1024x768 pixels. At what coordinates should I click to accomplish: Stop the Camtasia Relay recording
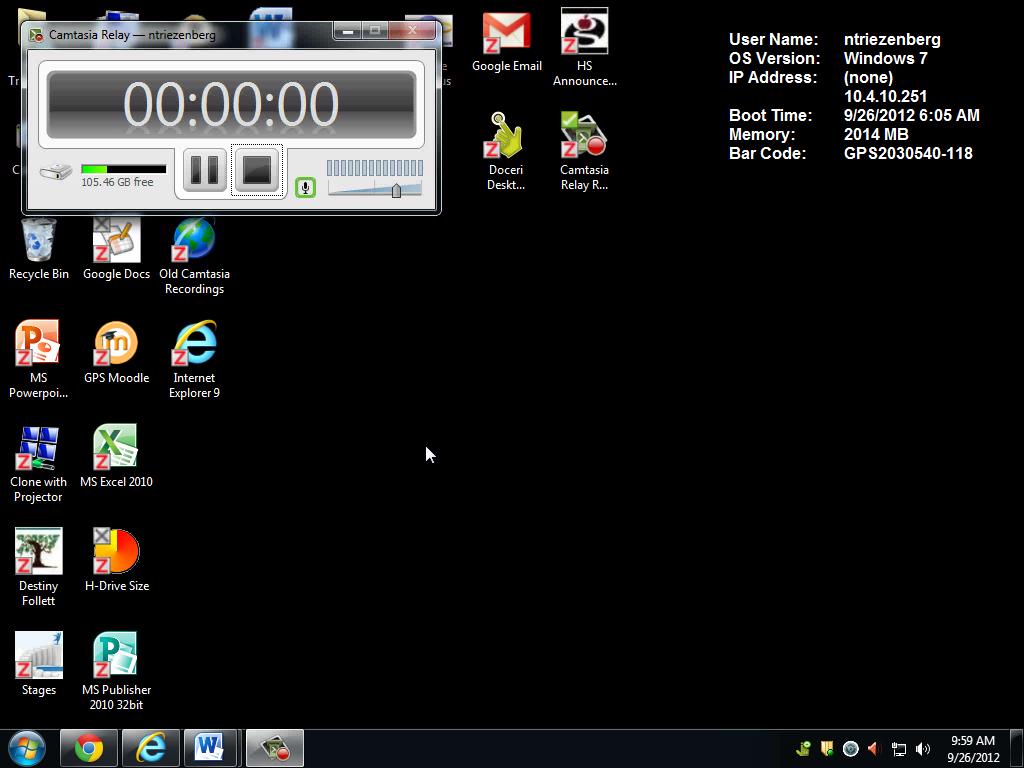[257, 170]
